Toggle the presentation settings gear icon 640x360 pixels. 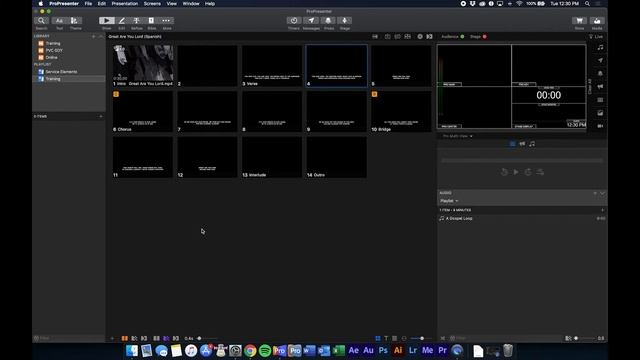point(420,37)
